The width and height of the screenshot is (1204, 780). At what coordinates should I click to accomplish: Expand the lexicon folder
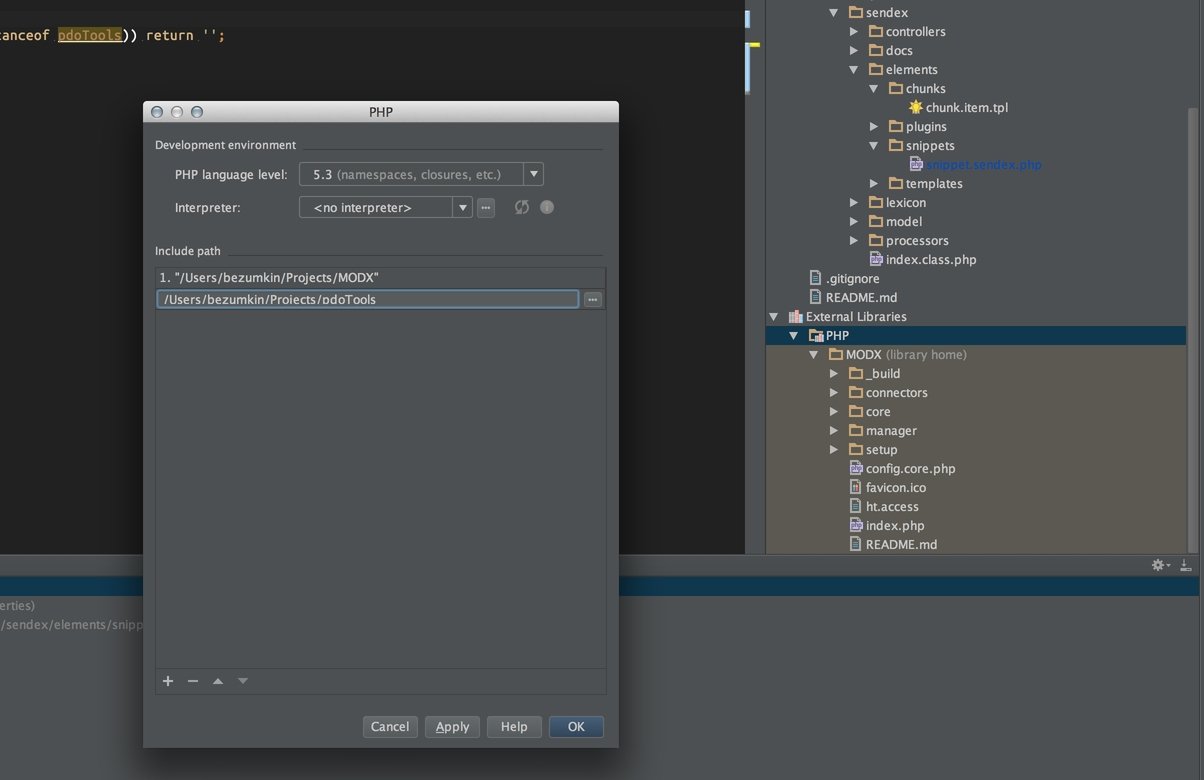(854, 203)
